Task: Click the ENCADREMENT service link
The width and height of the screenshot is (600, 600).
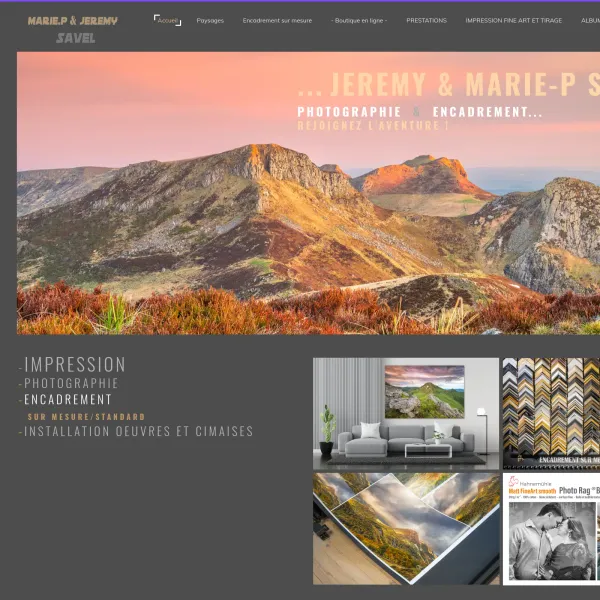Action: 68,399
